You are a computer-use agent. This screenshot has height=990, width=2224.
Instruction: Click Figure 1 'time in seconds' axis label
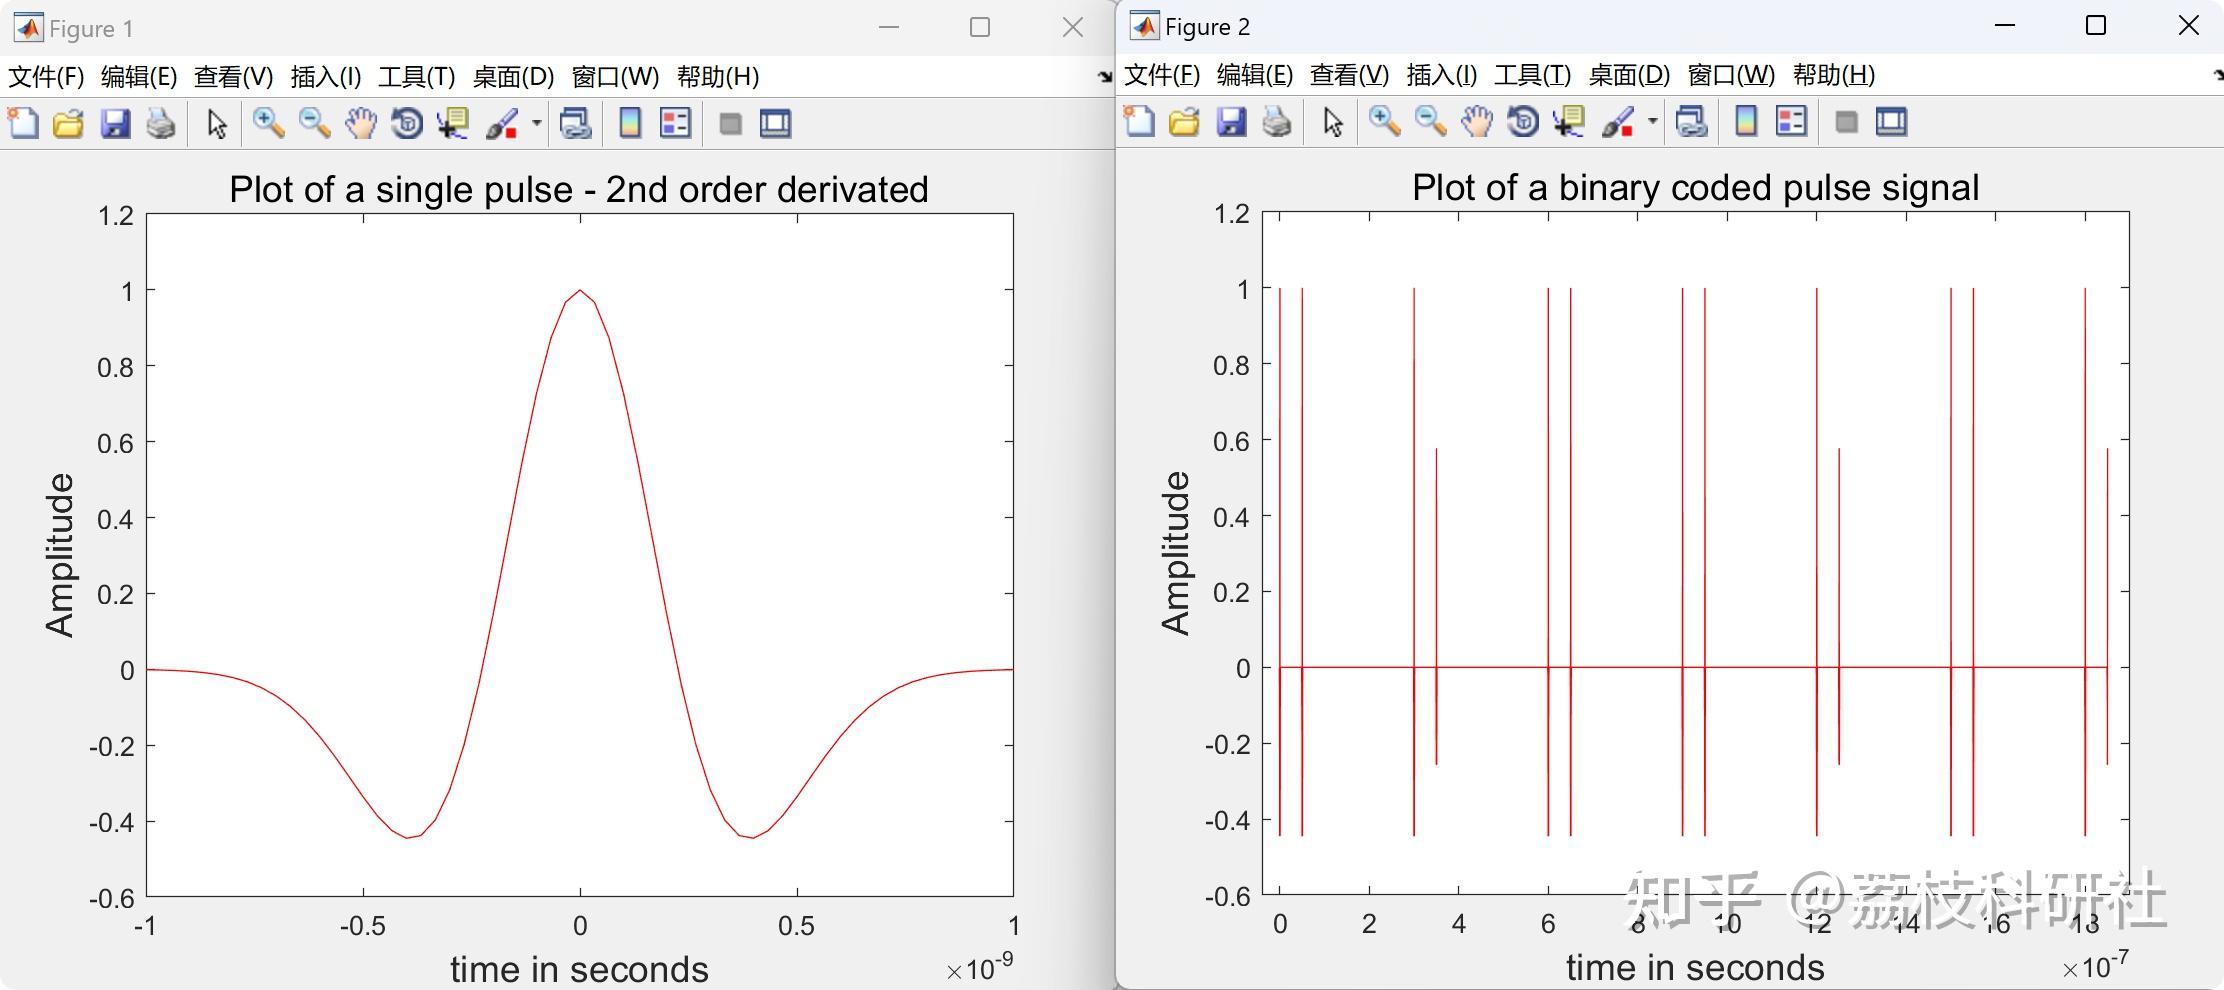point(579,969)
